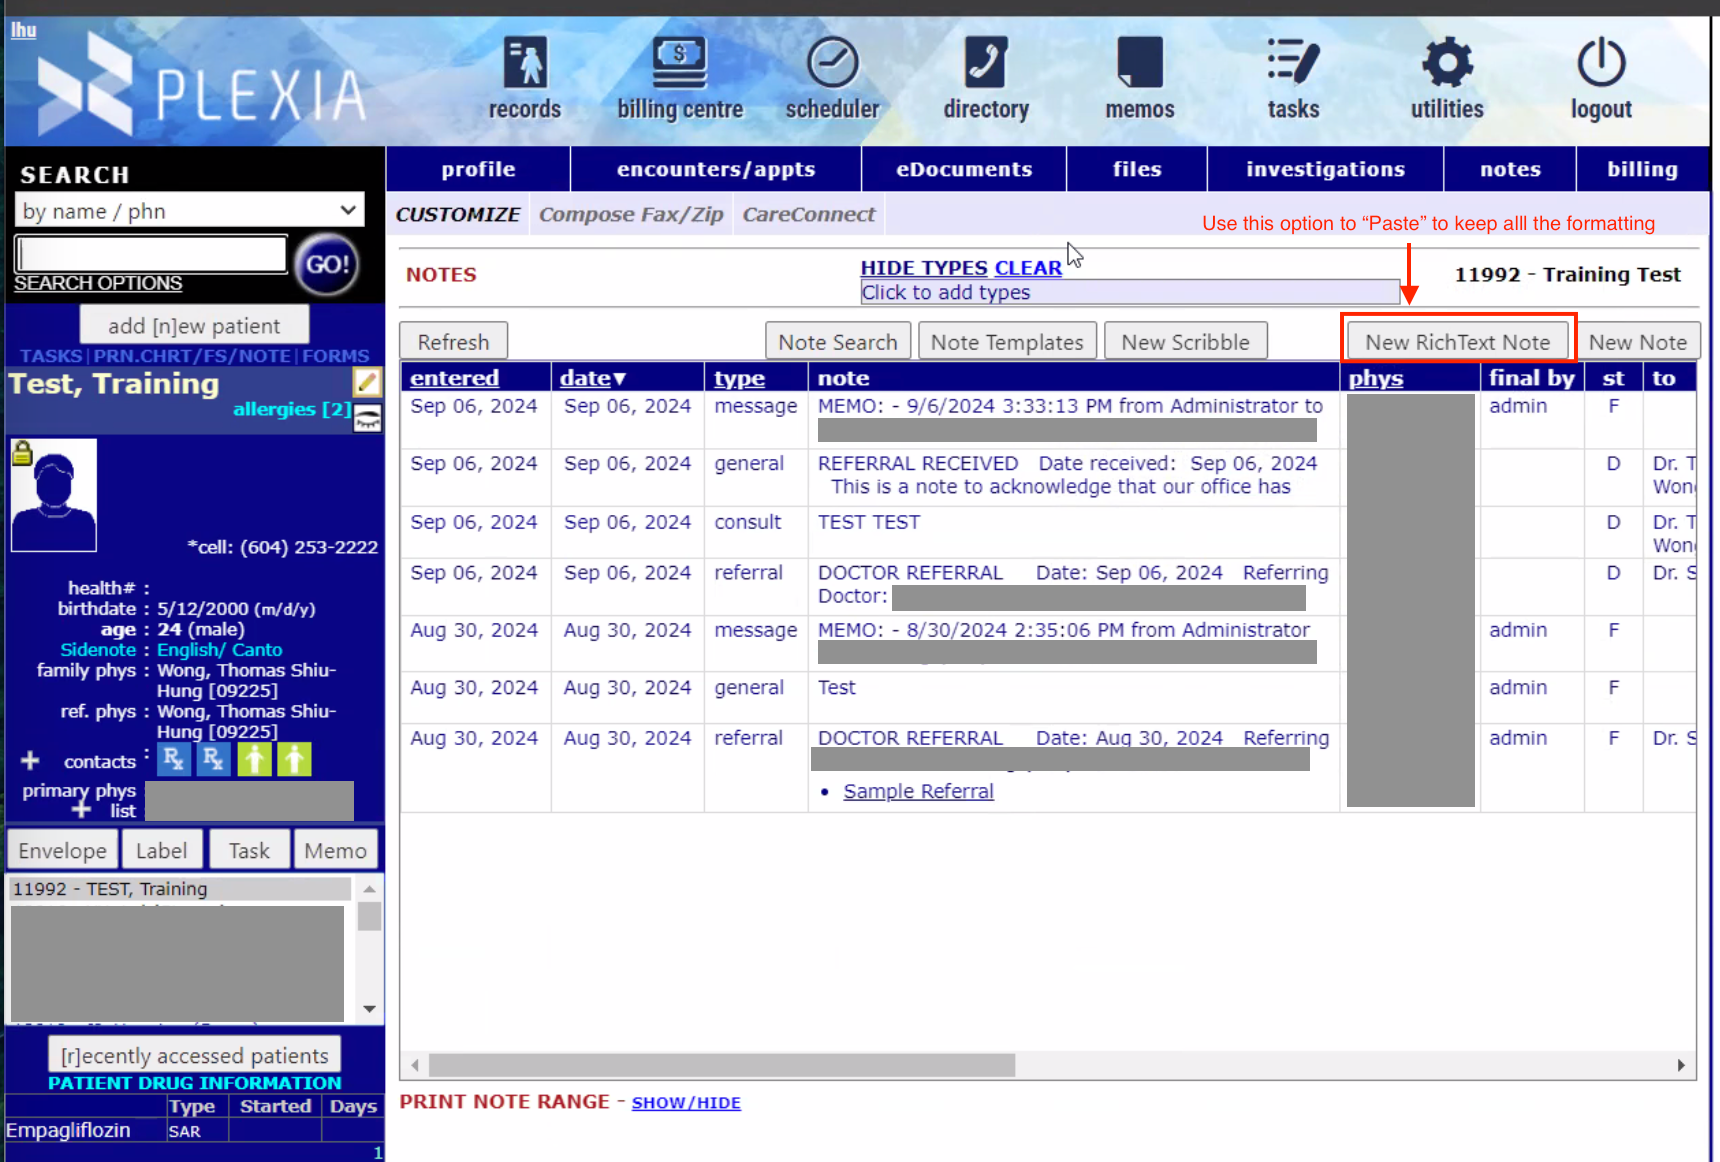Focus the patient search text box
Image resolution: width=1720 pixels, height=1162 pixels.
pyautogui.click(x=151, y=254)
